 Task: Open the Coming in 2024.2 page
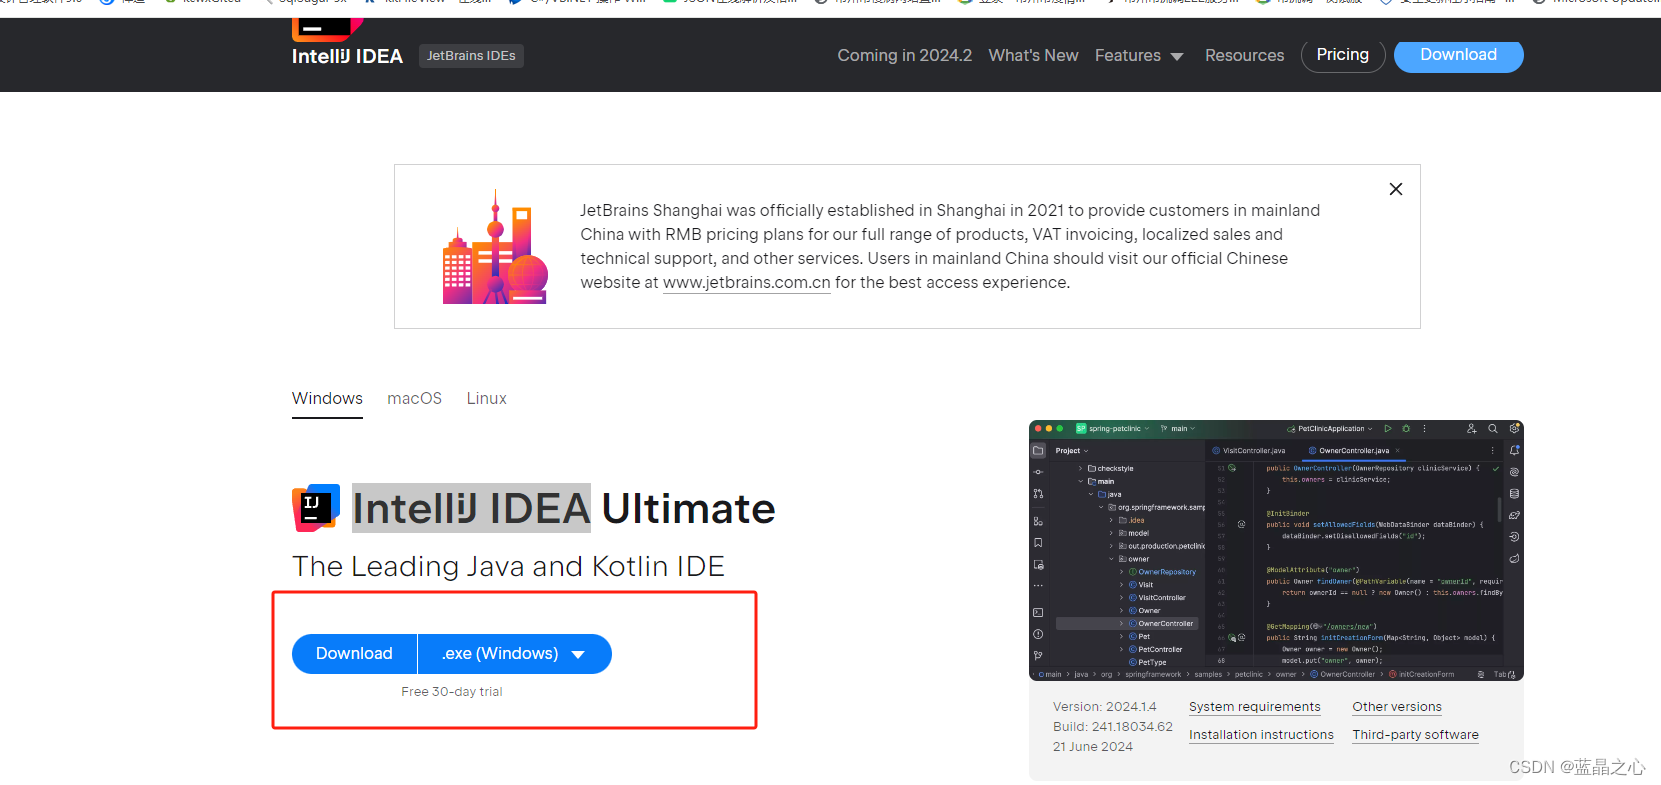coord(904,56)
